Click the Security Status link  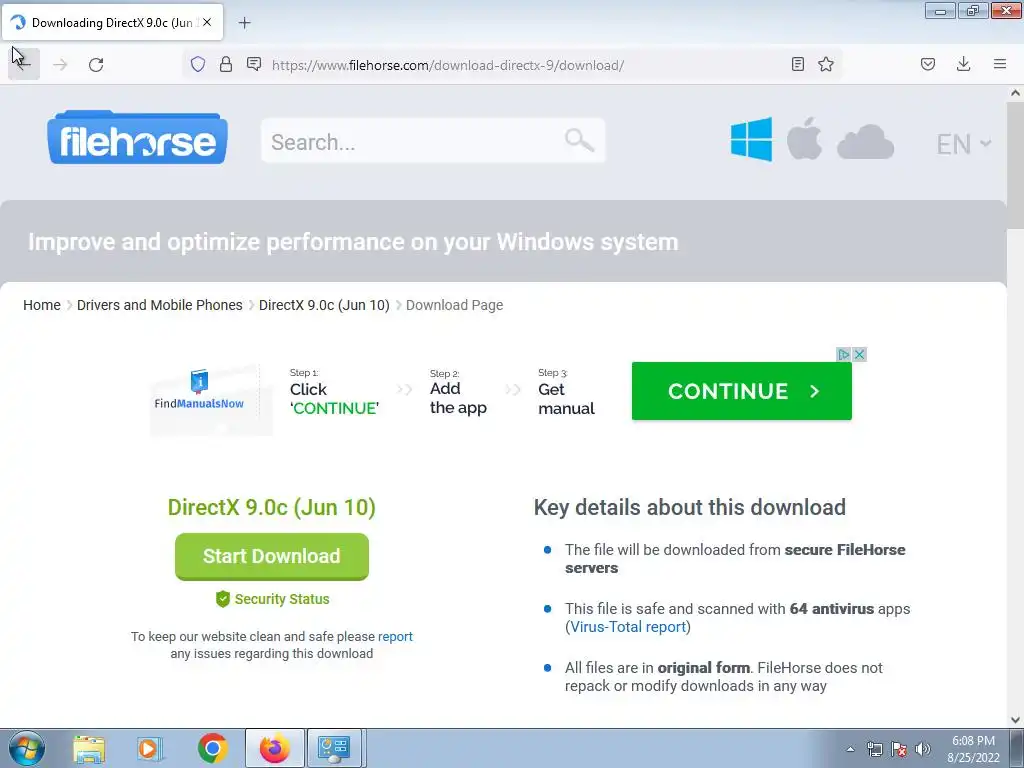click(272, 599)
